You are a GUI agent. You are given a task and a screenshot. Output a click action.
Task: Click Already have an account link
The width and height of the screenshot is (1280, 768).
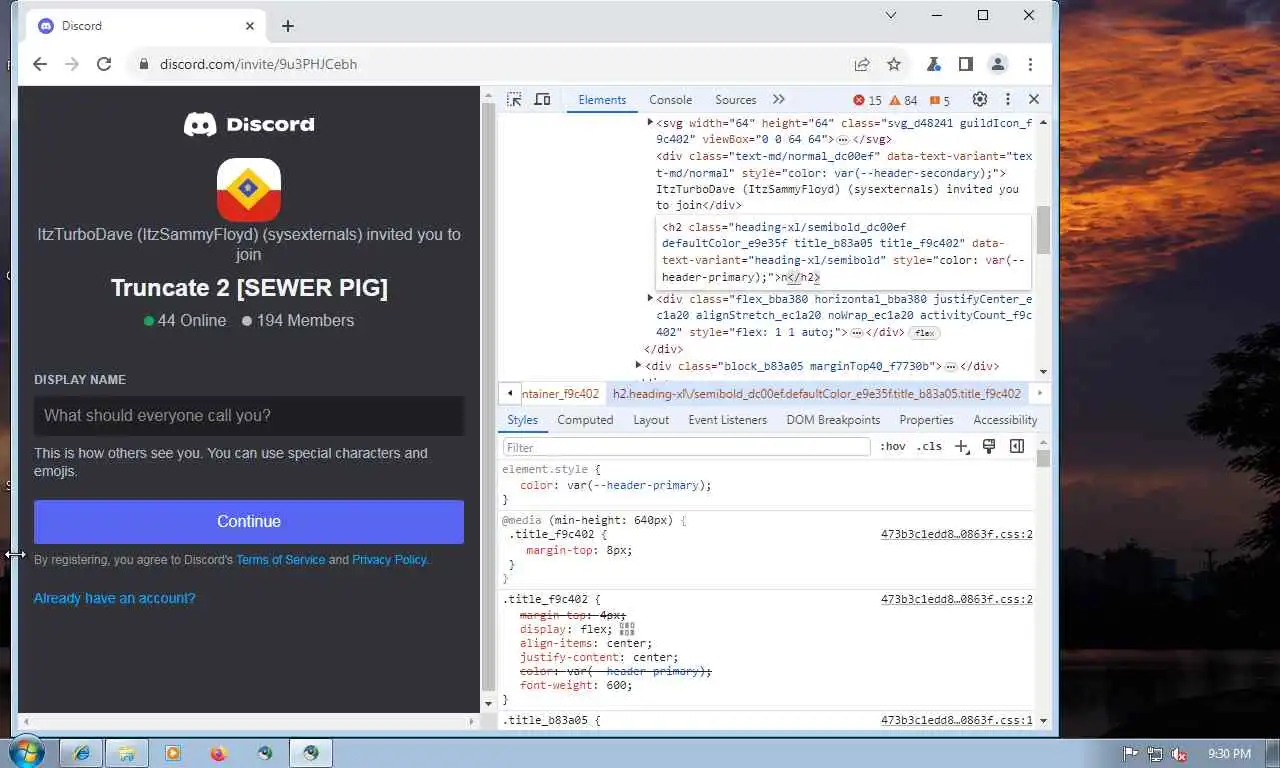pos(115,598)
